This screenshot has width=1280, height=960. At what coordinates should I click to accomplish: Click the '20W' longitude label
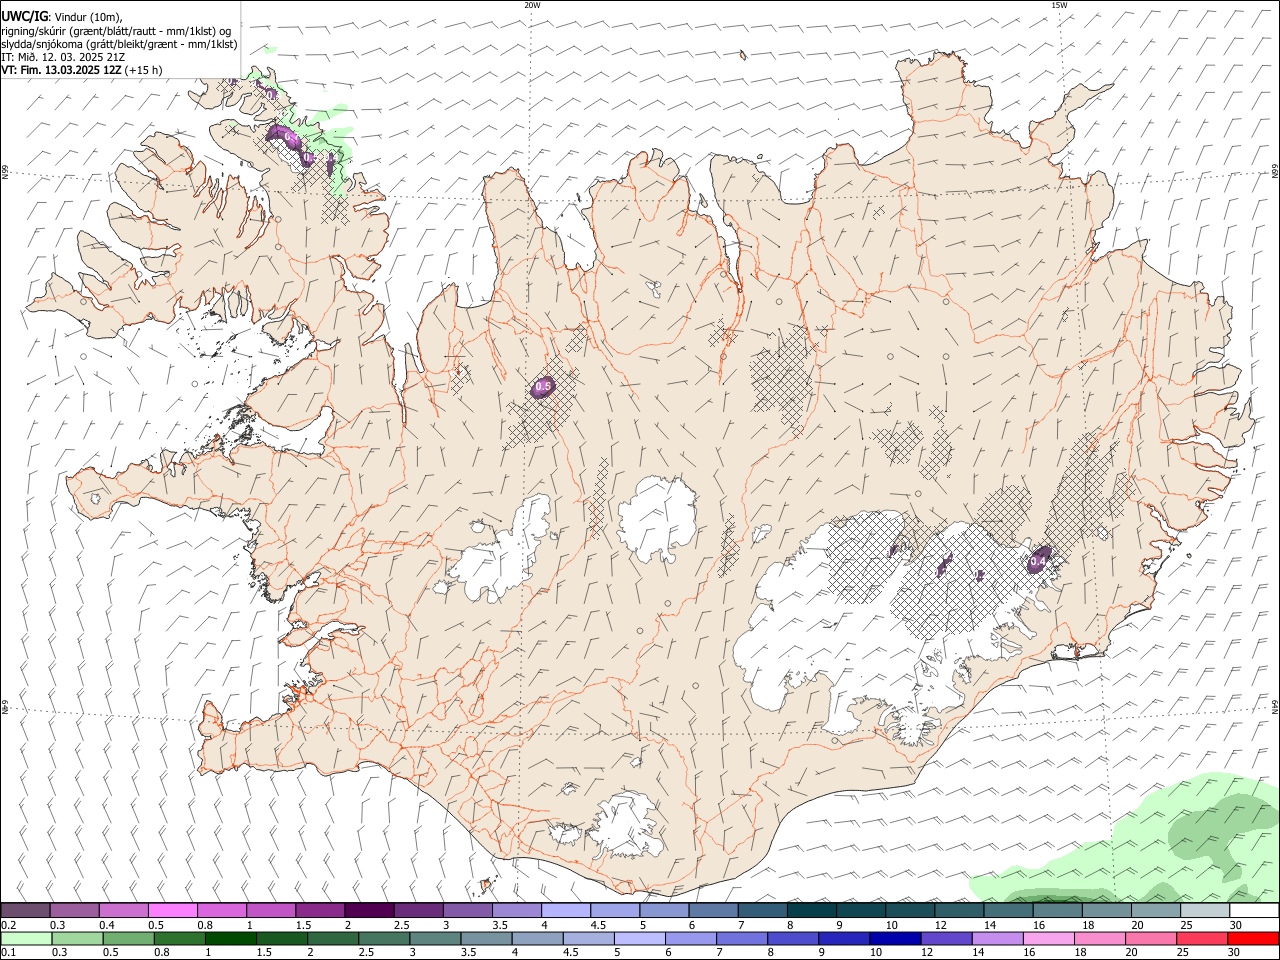pos(532,5)
